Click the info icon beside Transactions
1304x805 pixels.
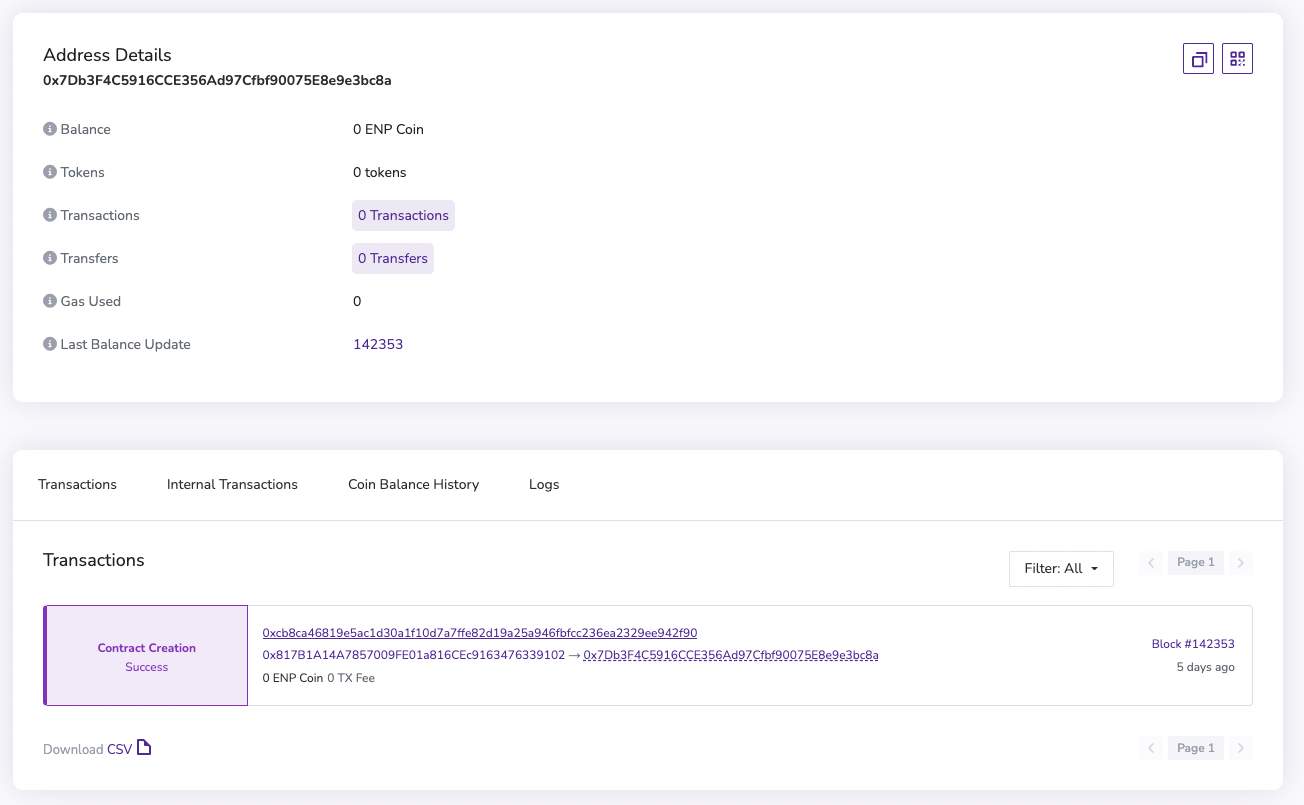click(48, 214)
